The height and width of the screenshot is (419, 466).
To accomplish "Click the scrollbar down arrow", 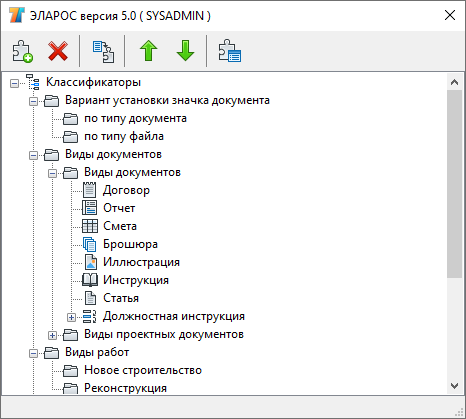I will [454, 386].
